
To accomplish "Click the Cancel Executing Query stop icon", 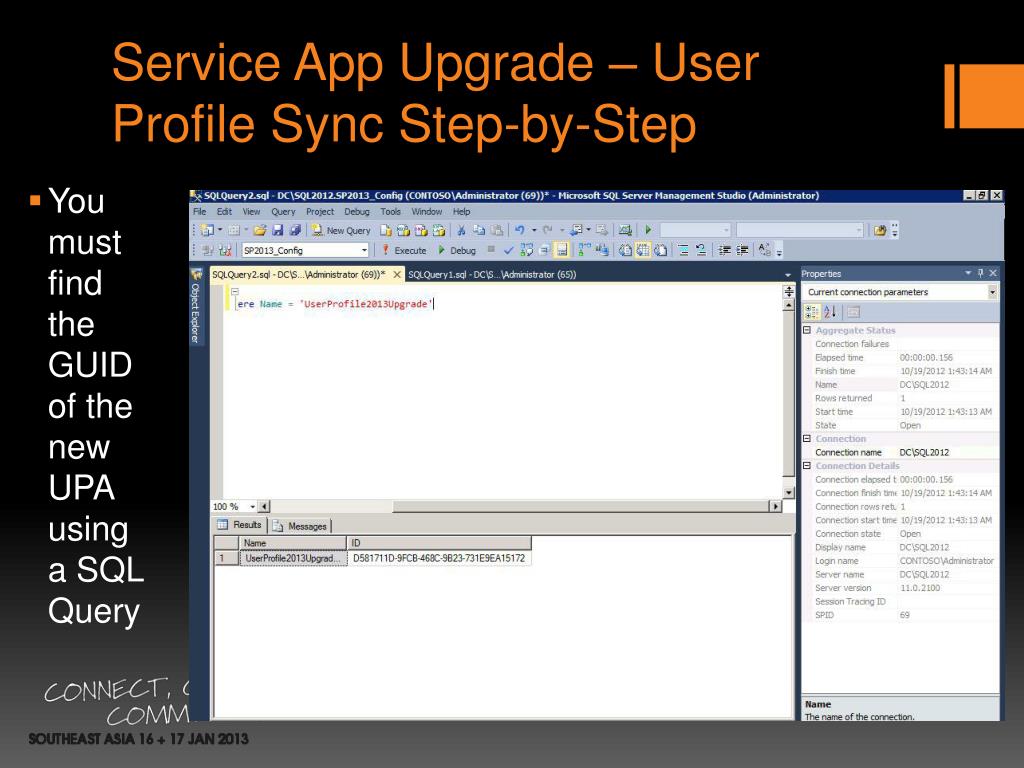I will click(x=491, y=249).
